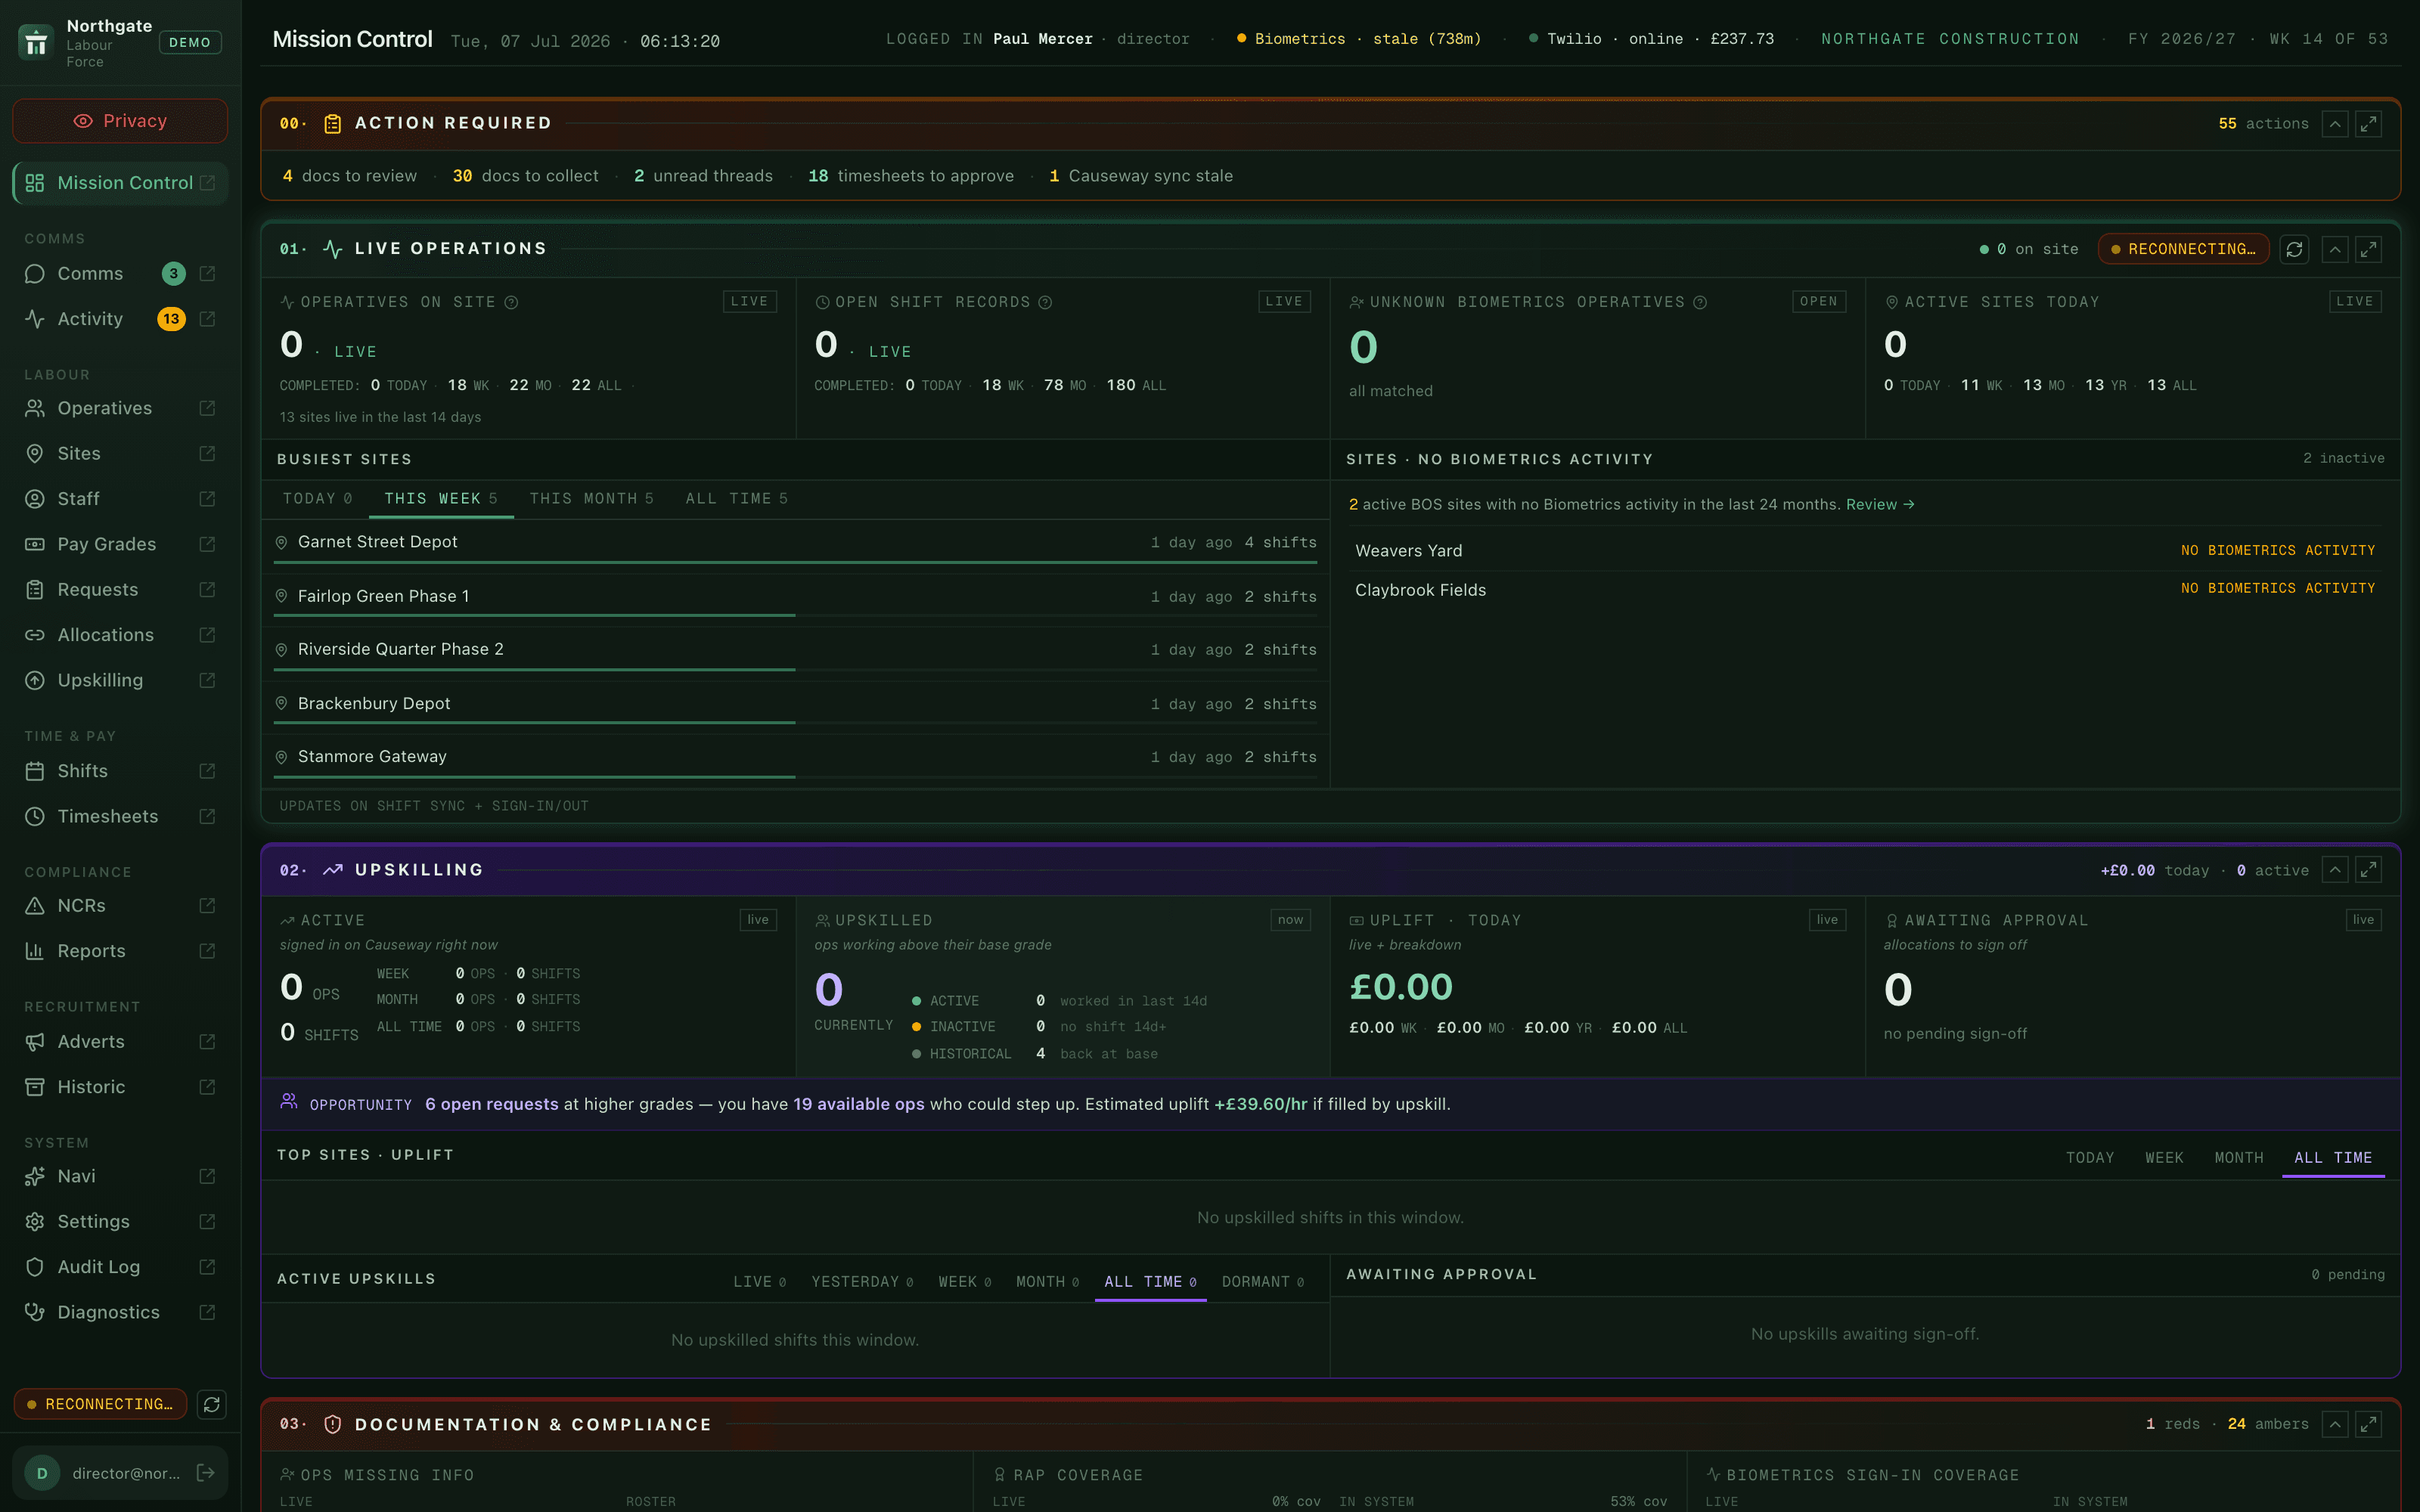2420x1512 pixels.
Task: Click the Weavers Yard inactive site
Action: click(x=1865, y=551)
